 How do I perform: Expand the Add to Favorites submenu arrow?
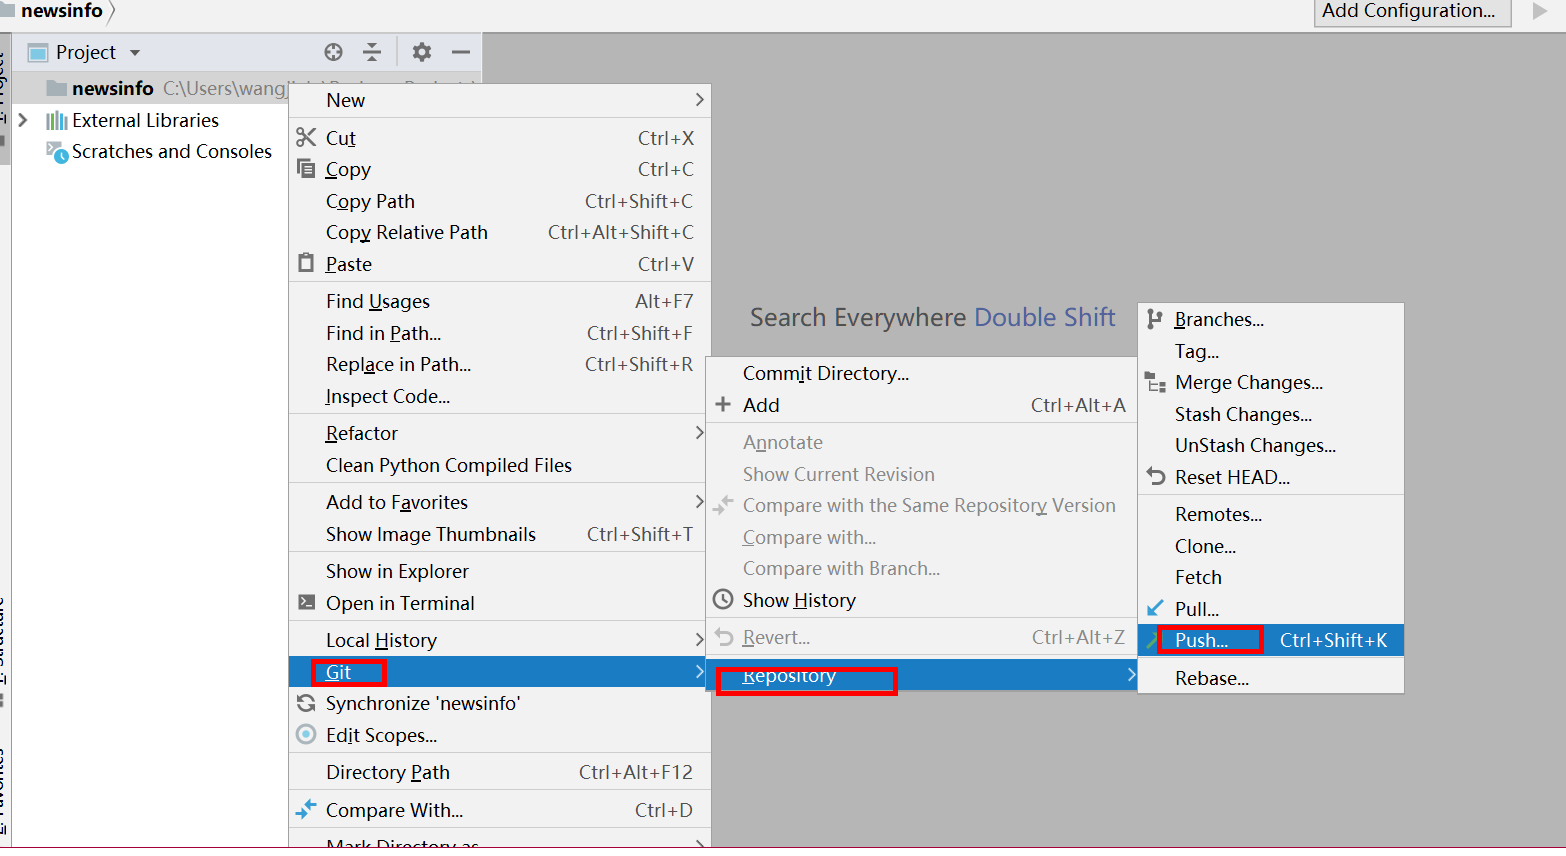699,502
